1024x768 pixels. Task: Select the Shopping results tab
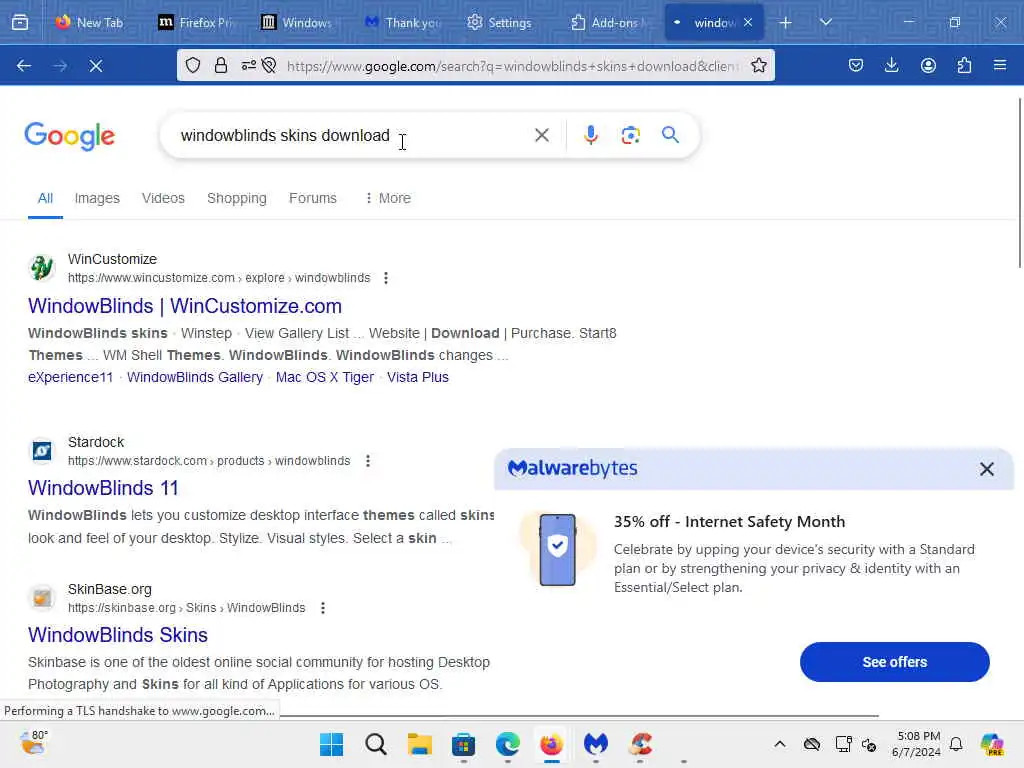tap(236, 198)
